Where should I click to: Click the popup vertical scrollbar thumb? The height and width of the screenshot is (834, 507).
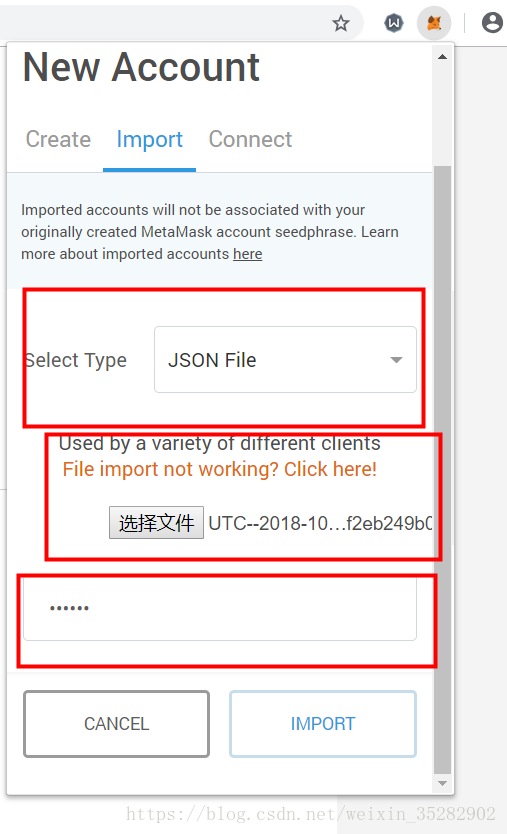(442, 470)
